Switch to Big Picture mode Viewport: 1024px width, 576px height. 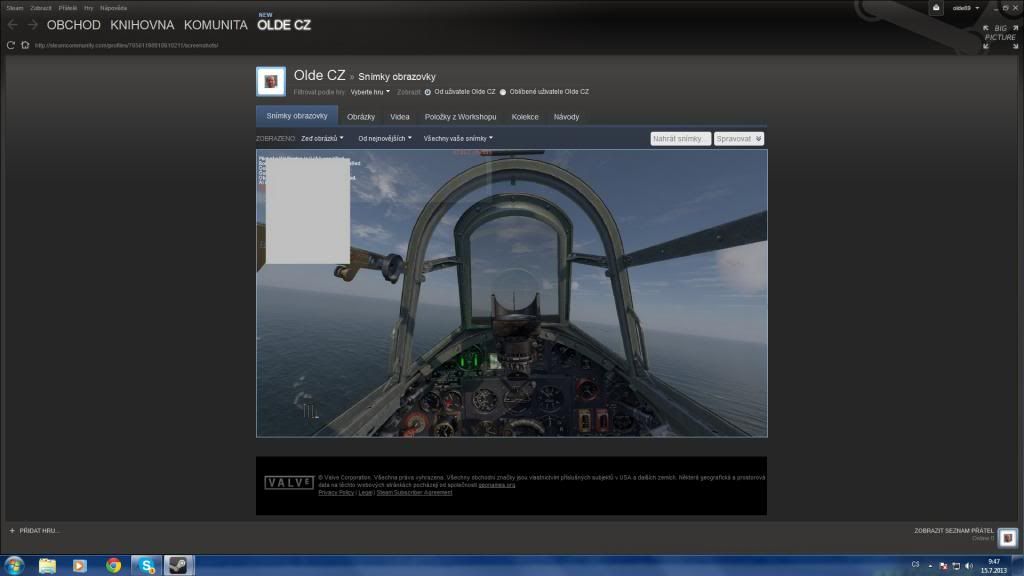1000,37
